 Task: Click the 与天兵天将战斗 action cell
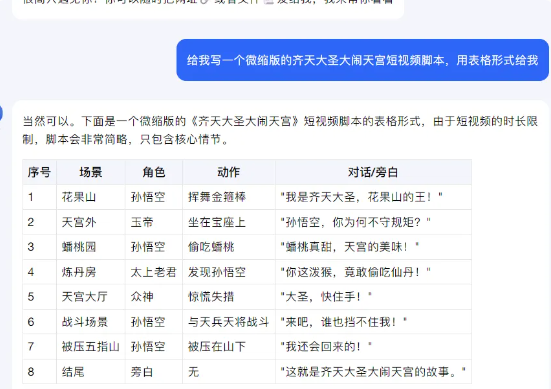(229, 322)
